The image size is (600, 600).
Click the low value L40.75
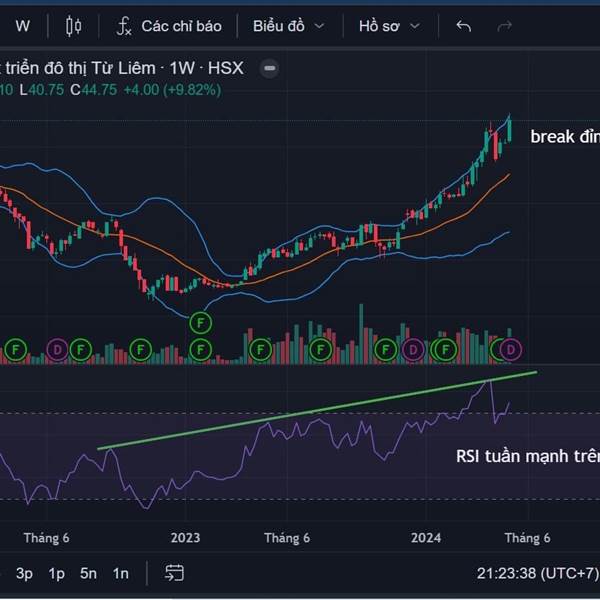coord(42,90)
